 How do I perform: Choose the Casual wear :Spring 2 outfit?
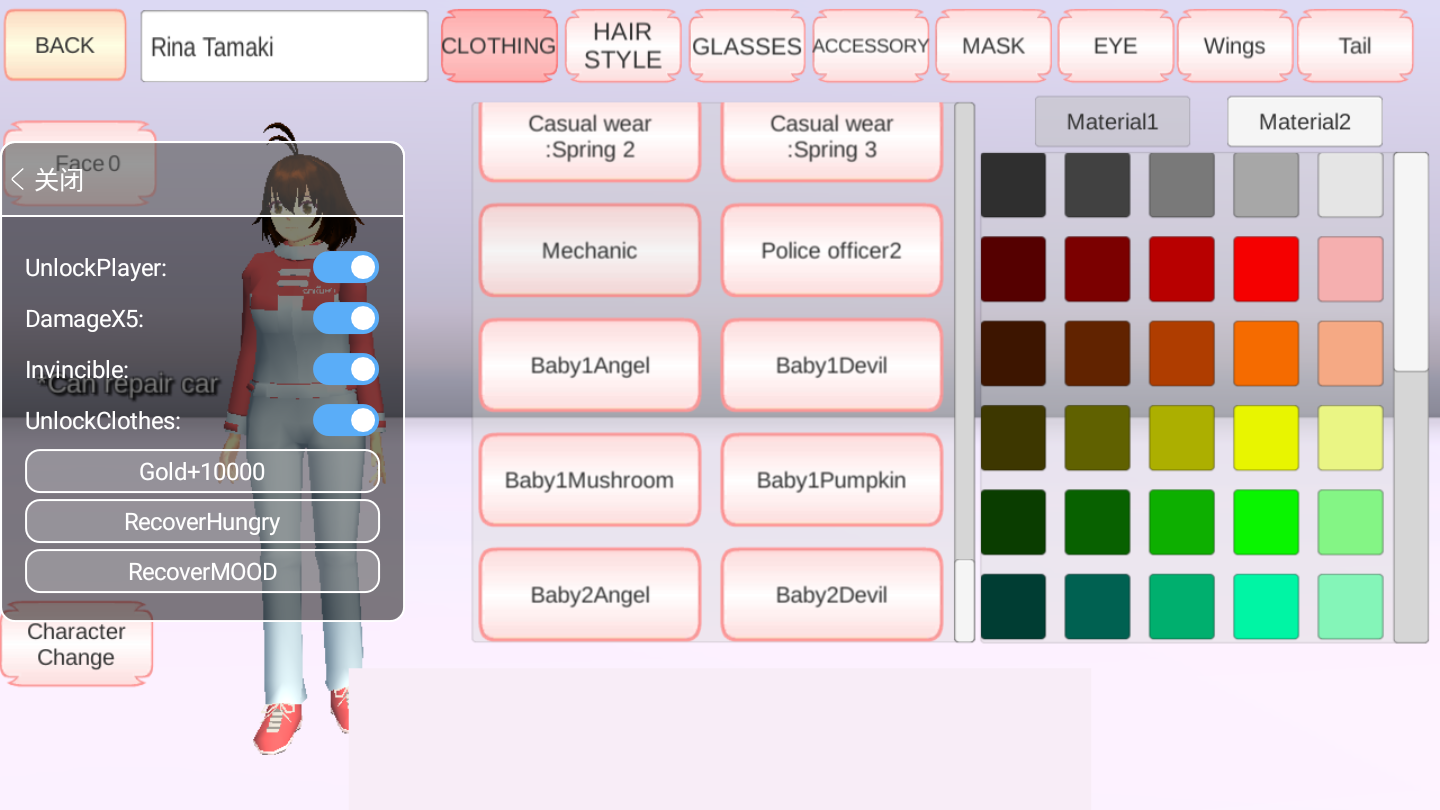coord(590,140)
